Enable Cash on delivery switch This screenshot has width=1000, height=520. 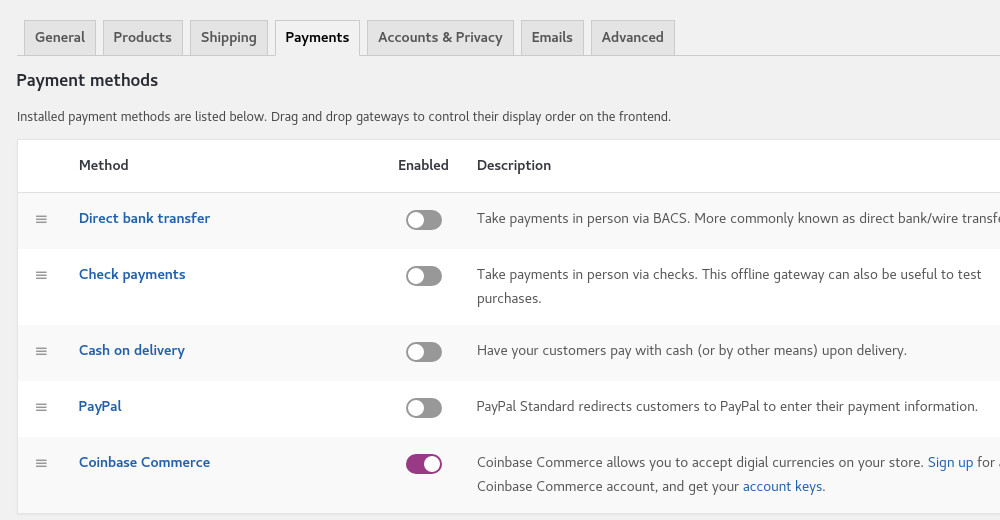point(423,352)
